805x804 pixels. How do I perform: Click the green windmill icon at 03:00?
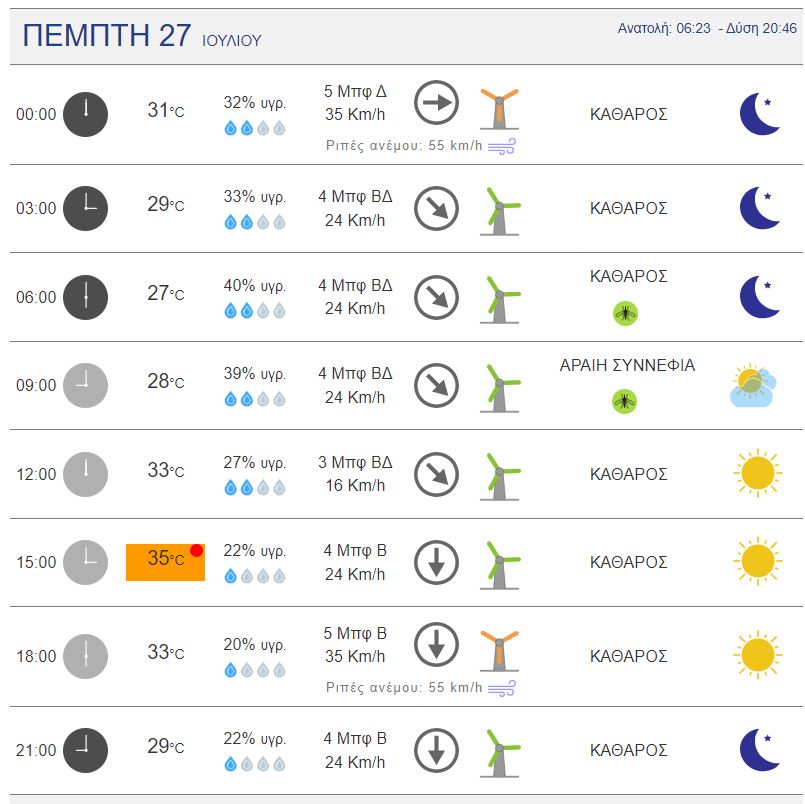pos(499,210)
